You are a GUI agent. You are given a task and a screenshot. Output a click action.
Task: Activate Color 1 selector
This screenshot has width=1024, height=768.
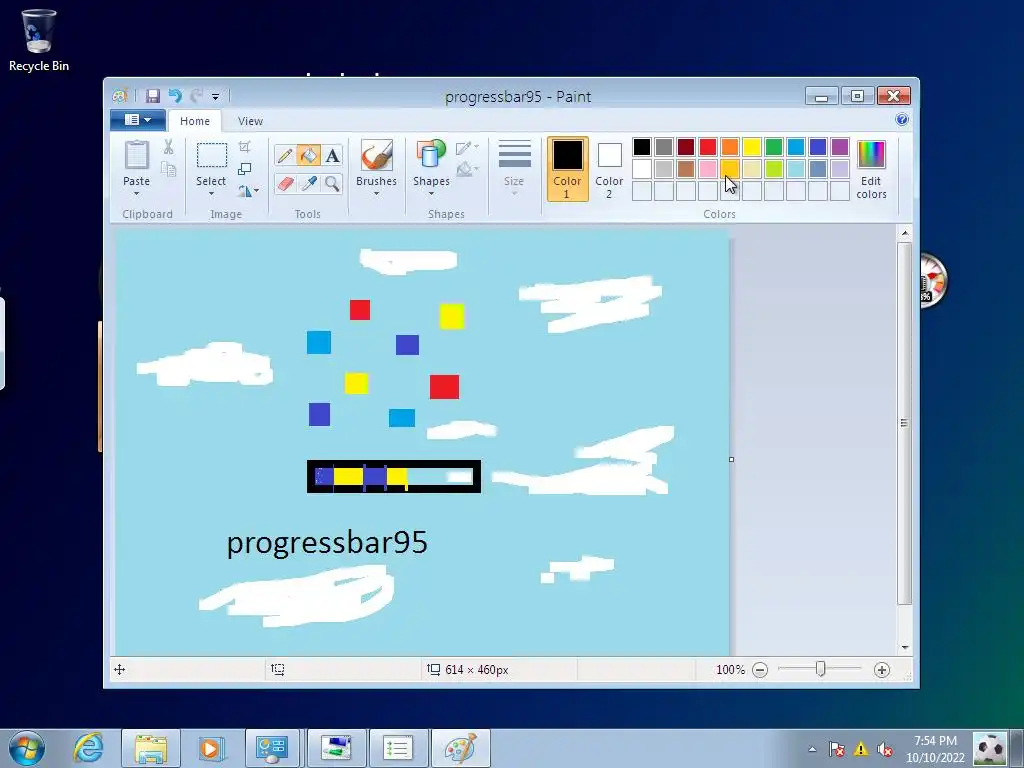tap(567, 168)
